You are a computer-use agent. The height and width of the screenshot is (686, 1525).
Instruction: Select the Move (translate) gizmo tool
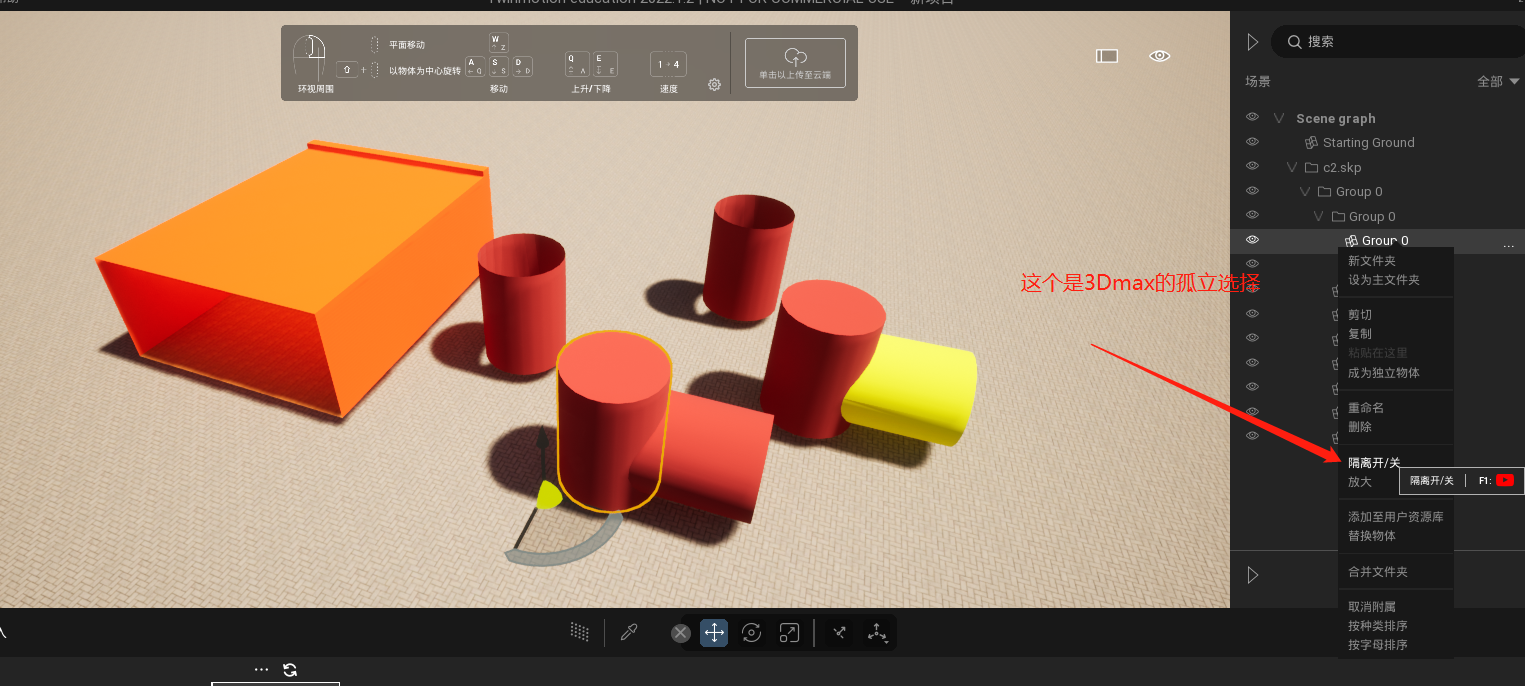coord(714,632)
